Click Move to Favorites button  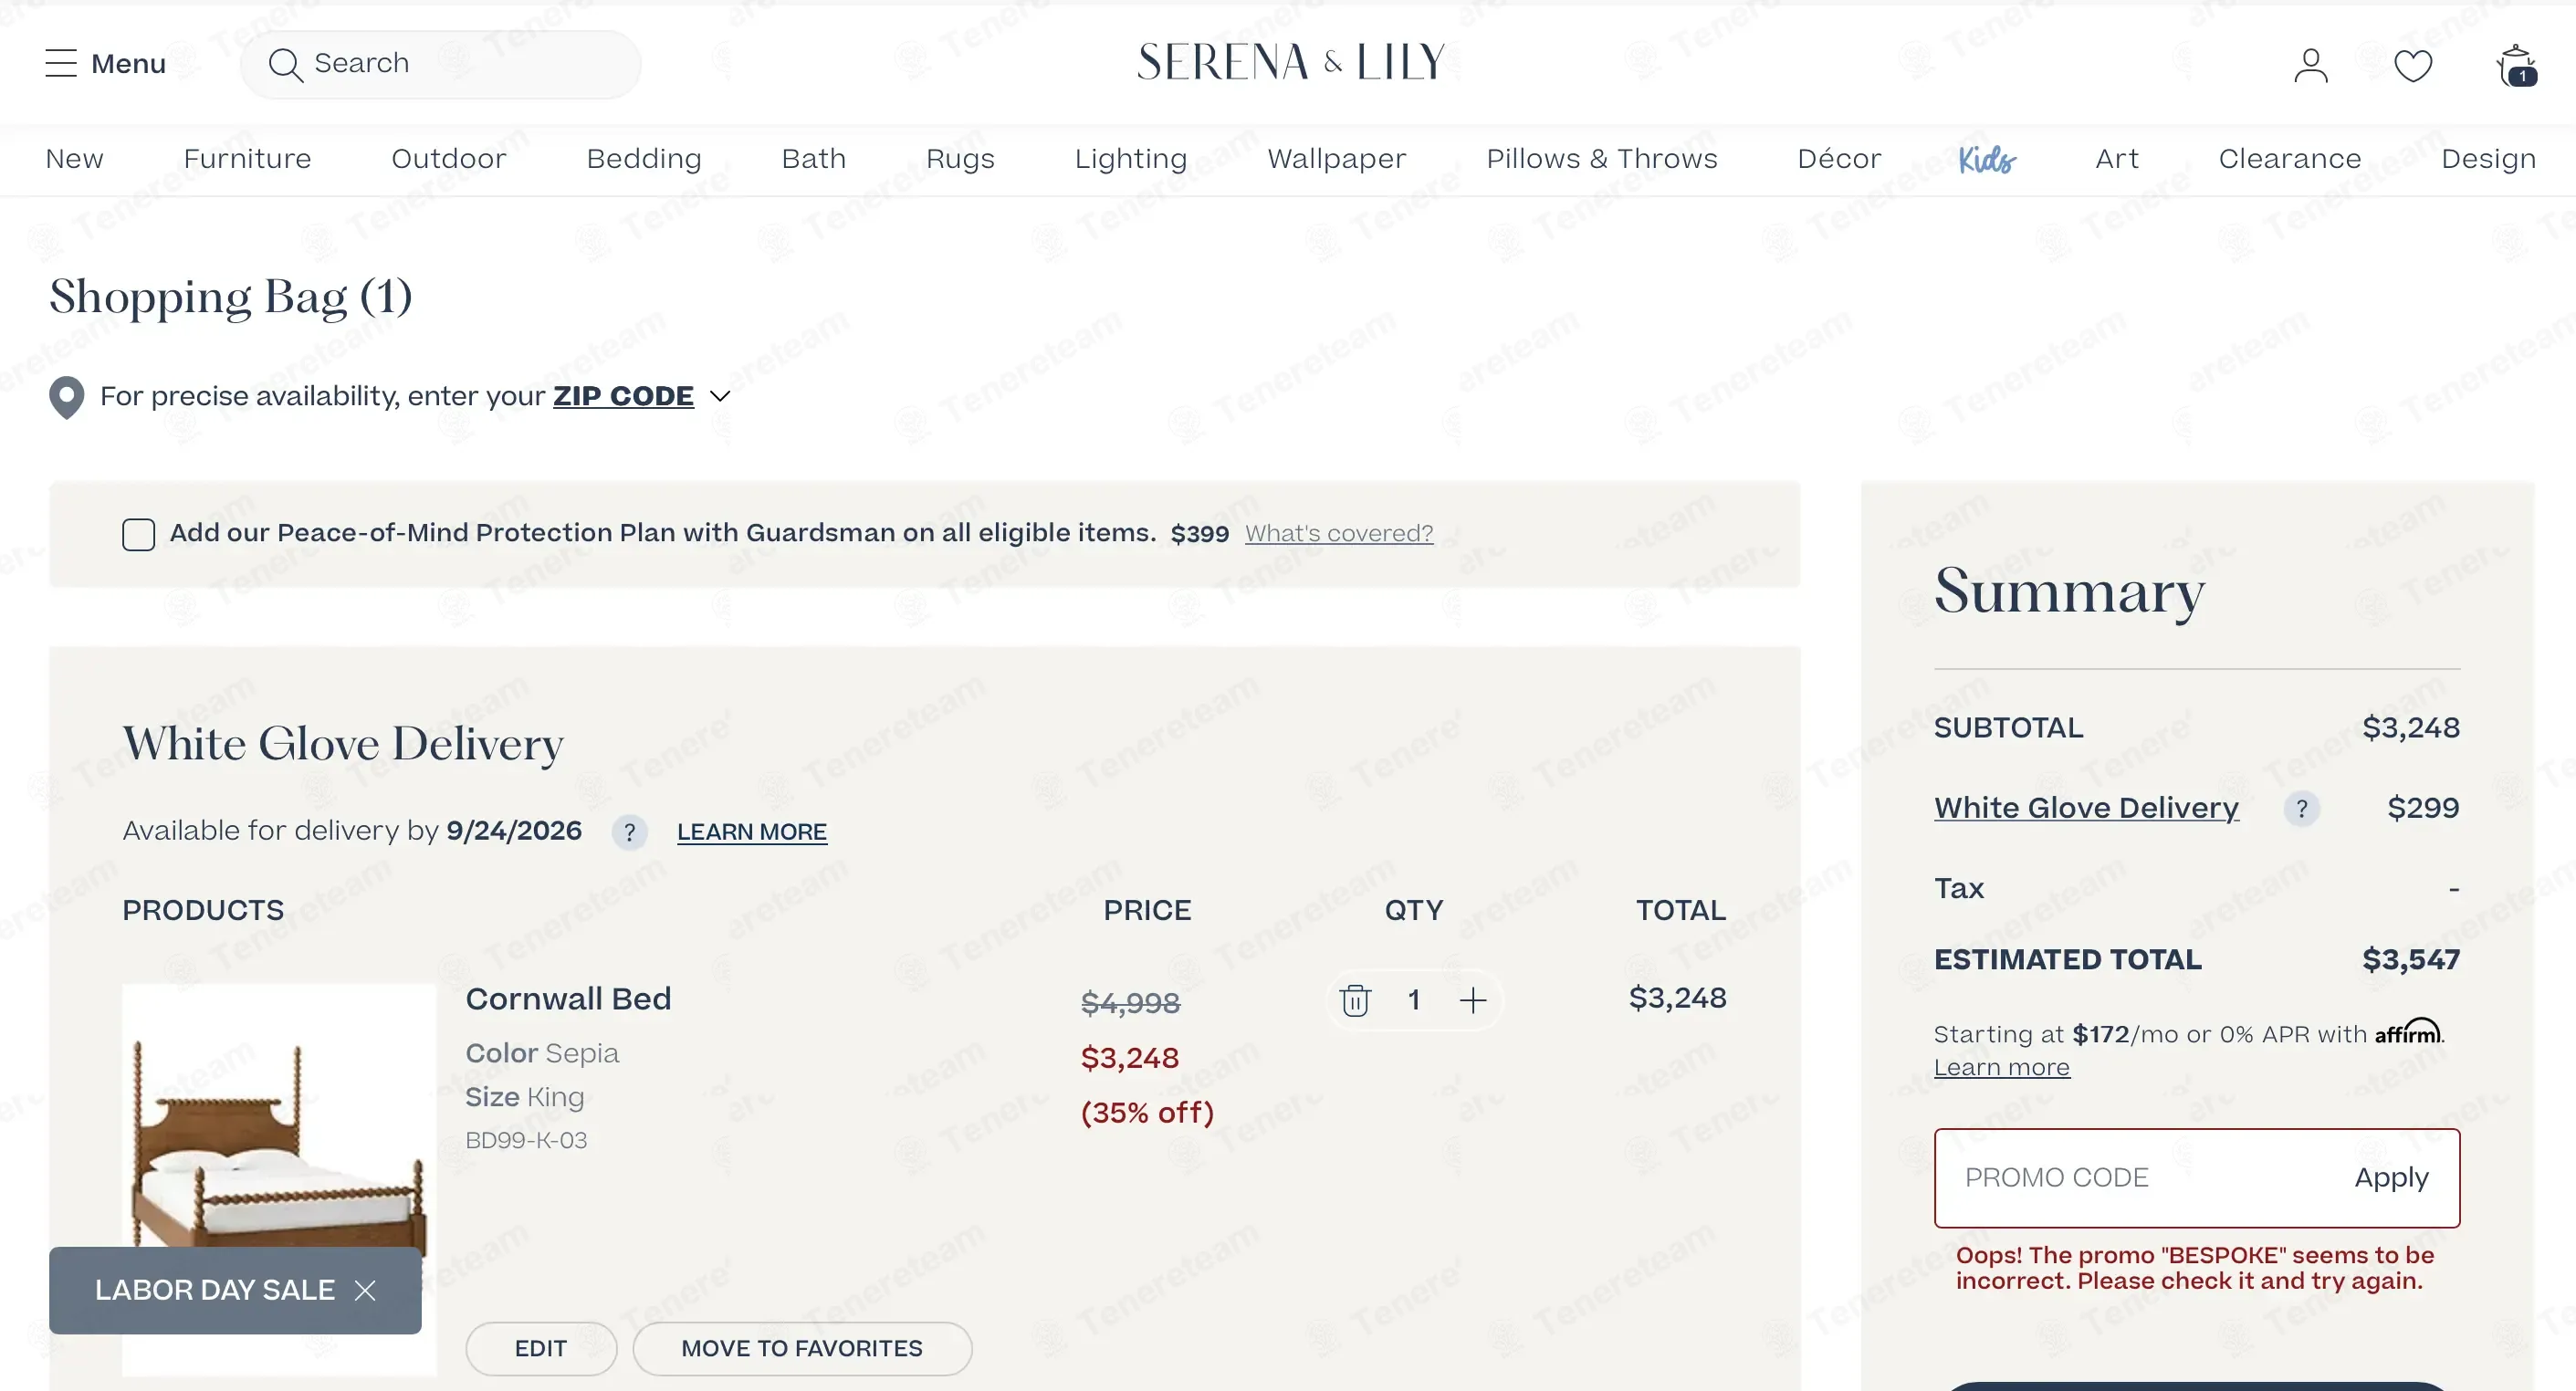(x=802, y=1348)
